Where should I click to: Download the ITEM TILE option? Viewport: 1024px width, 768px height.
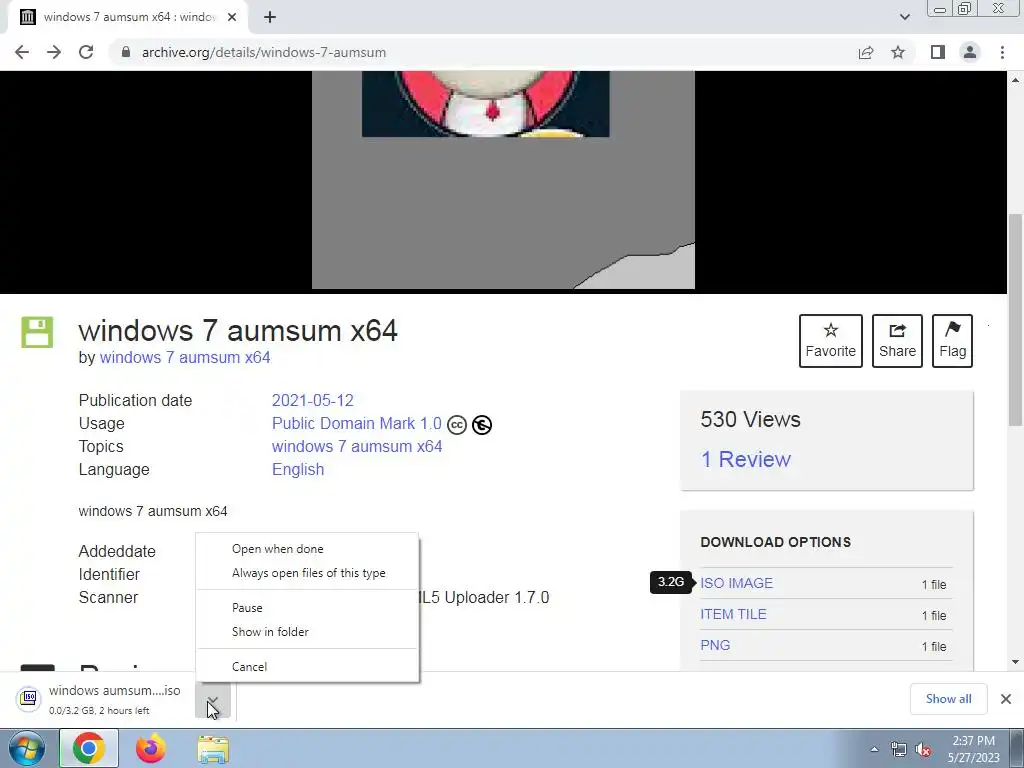[733, 614]
